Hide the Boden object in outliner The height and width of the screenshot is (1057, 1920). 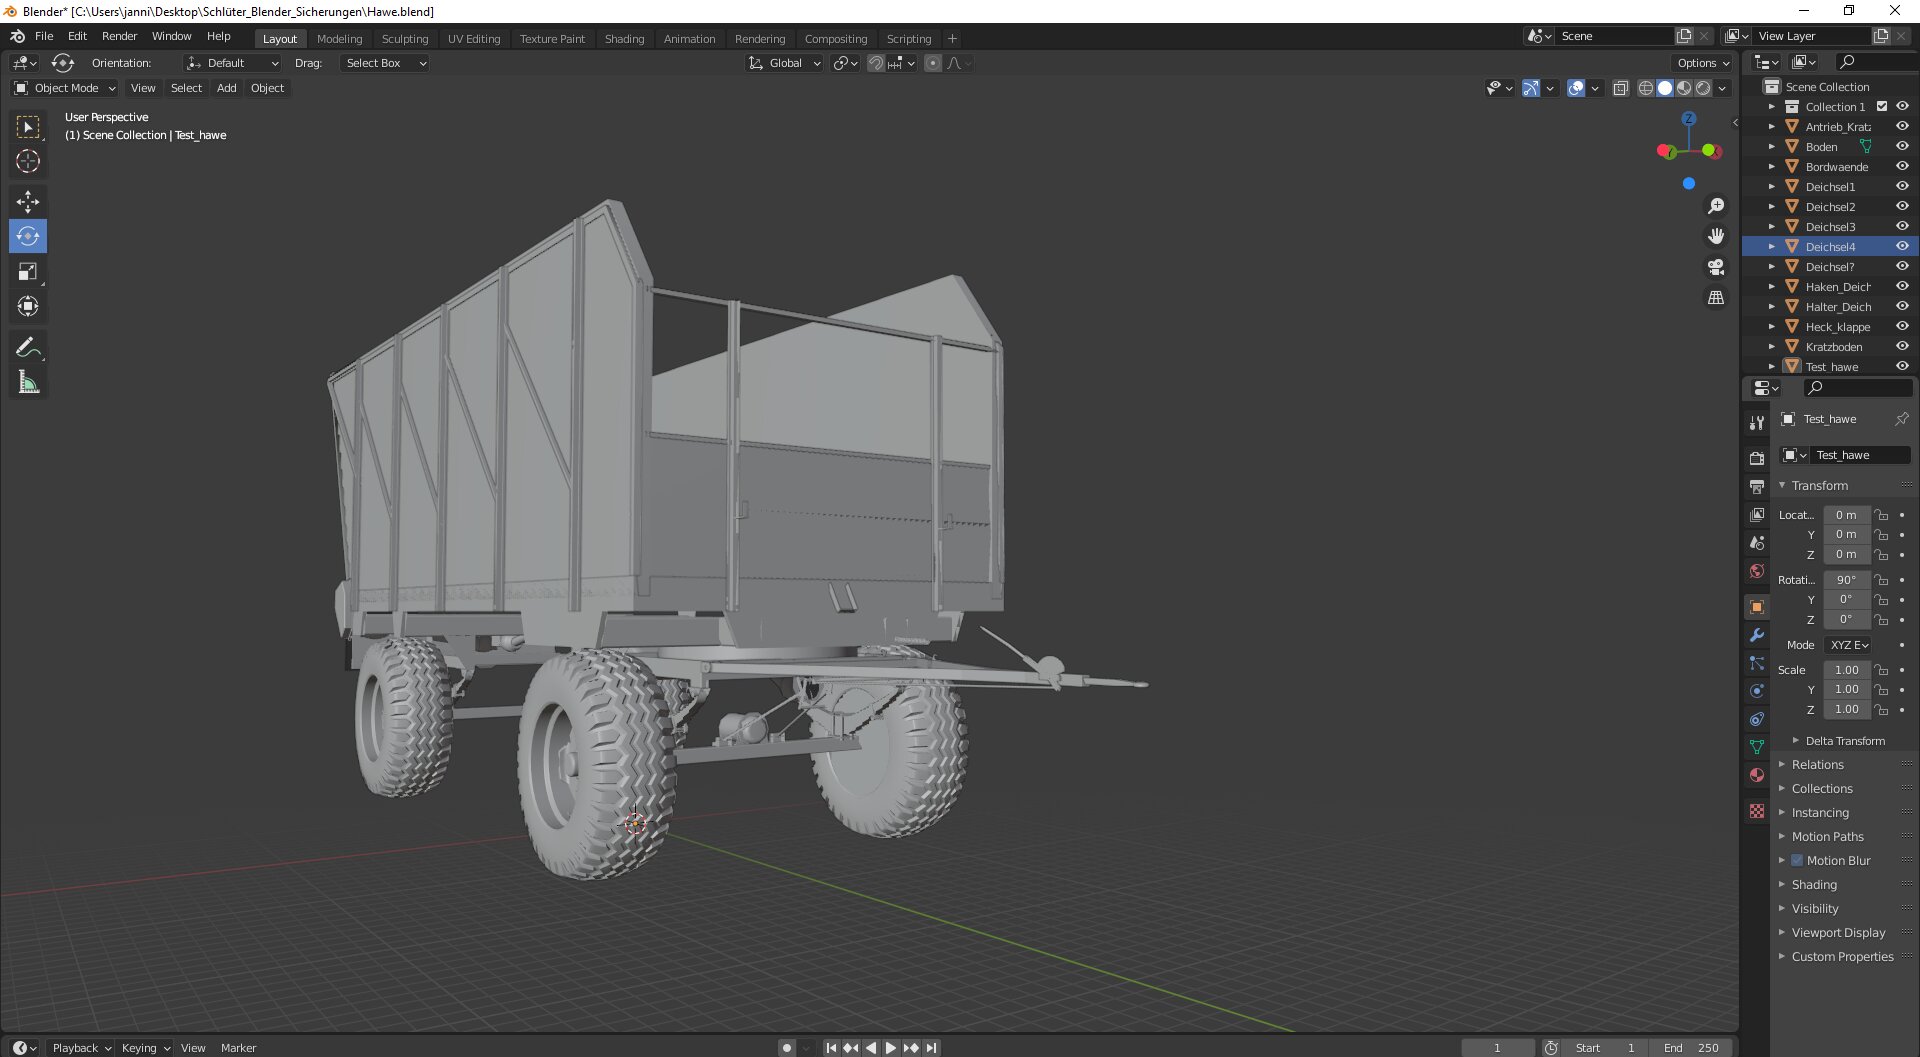coord(1902,147)
